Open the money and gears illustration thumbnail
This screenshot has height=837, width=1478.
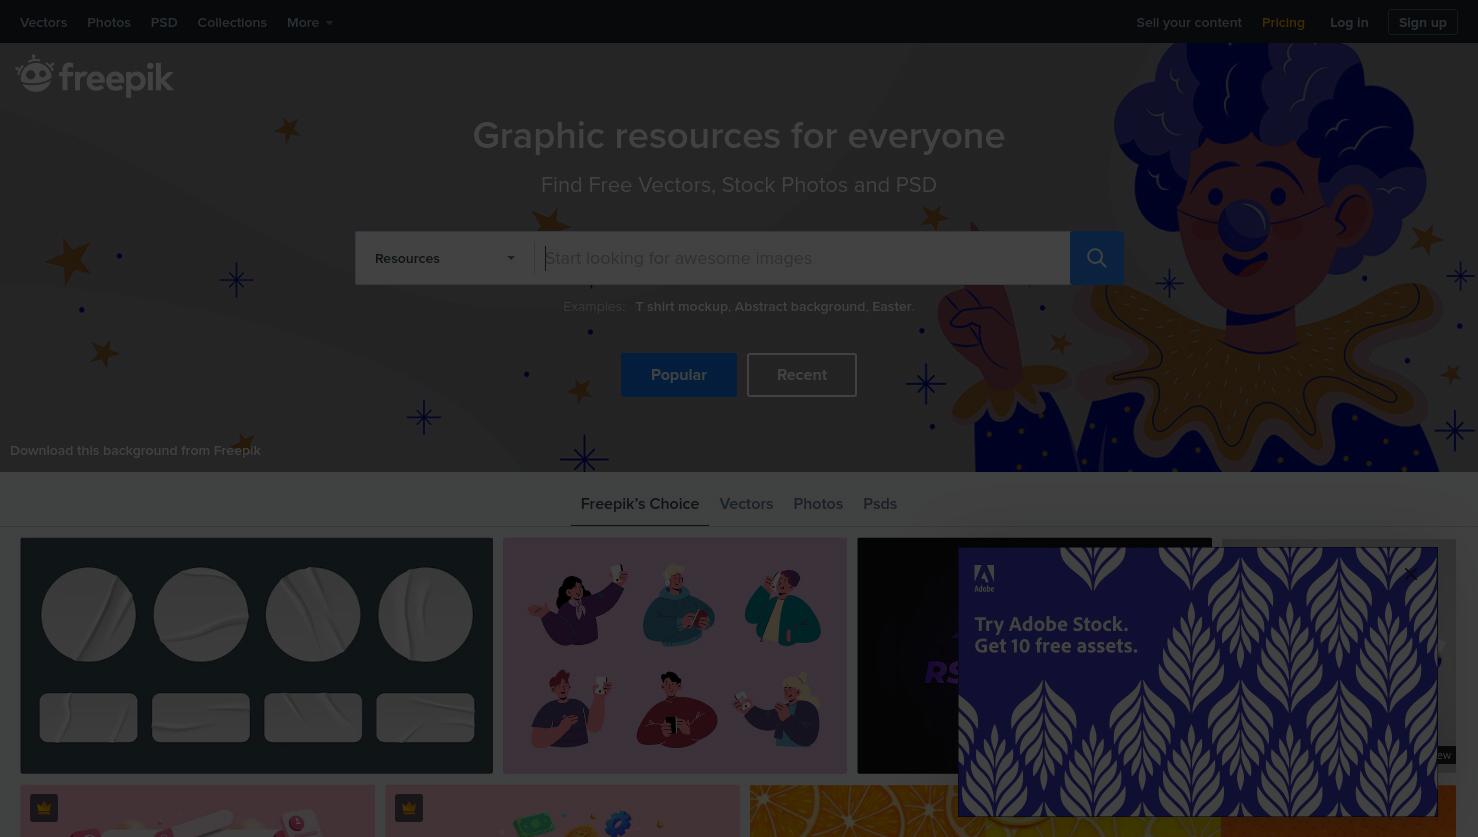click(x=562, y=811)
